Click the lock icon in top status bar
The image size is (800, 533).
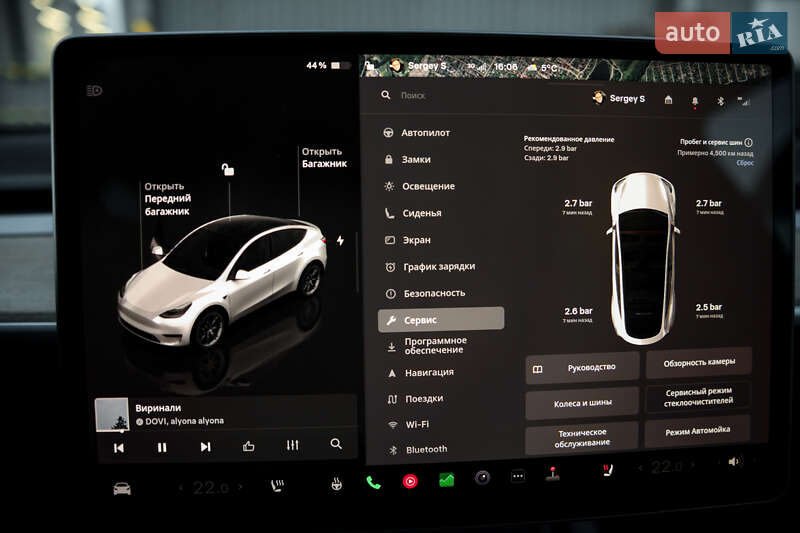point(370,65)
